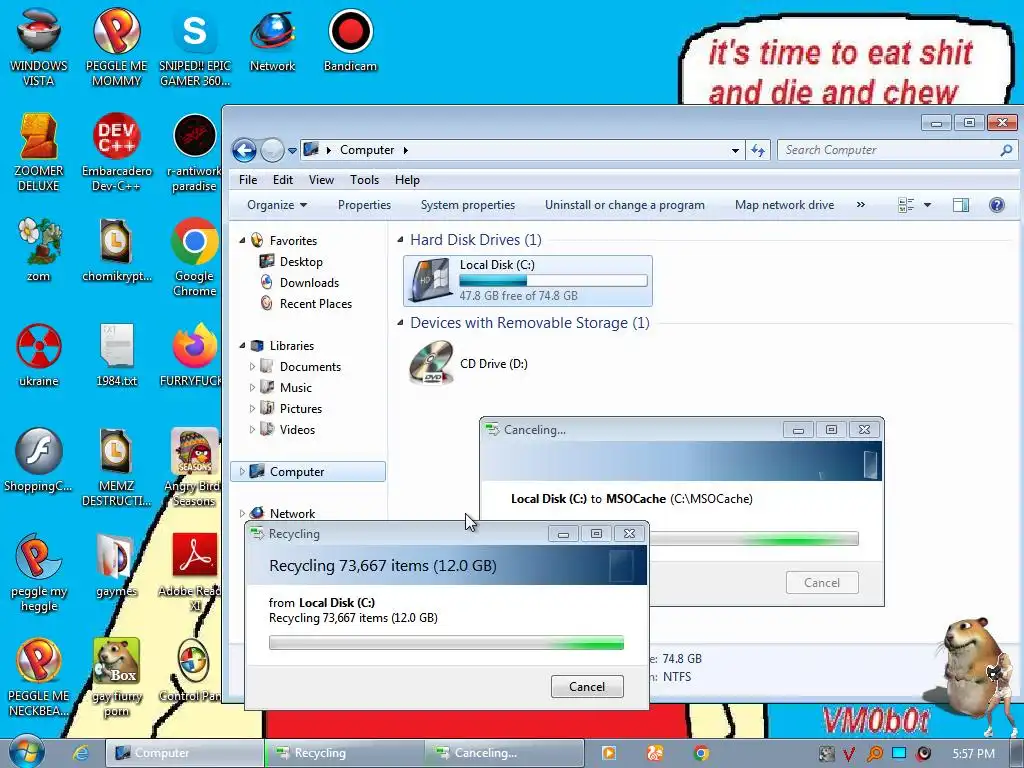Open the change view options dropdown arrow

(x=927, y=205)
